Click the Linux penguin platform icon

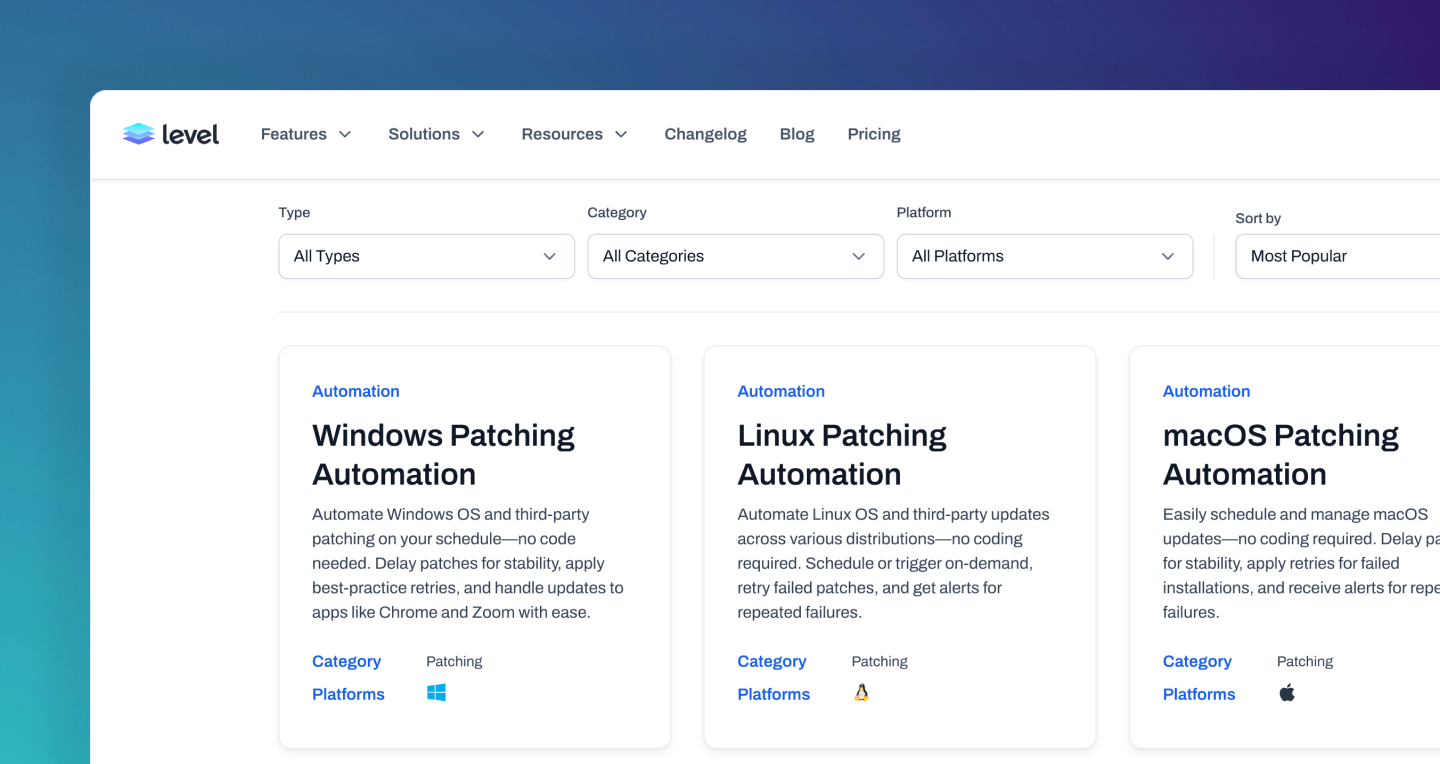point(861,692)
